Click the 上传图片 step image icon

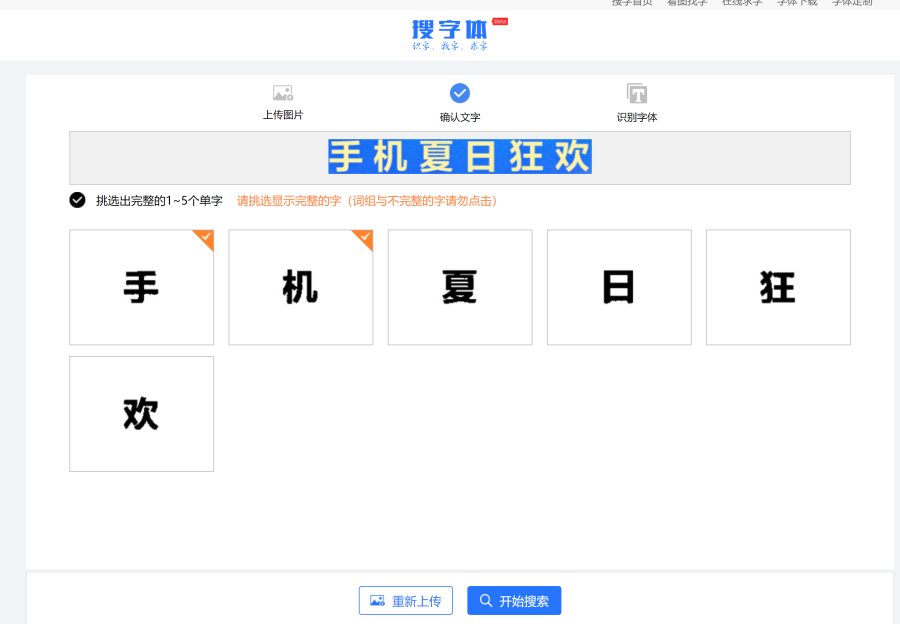pos(283,93)
